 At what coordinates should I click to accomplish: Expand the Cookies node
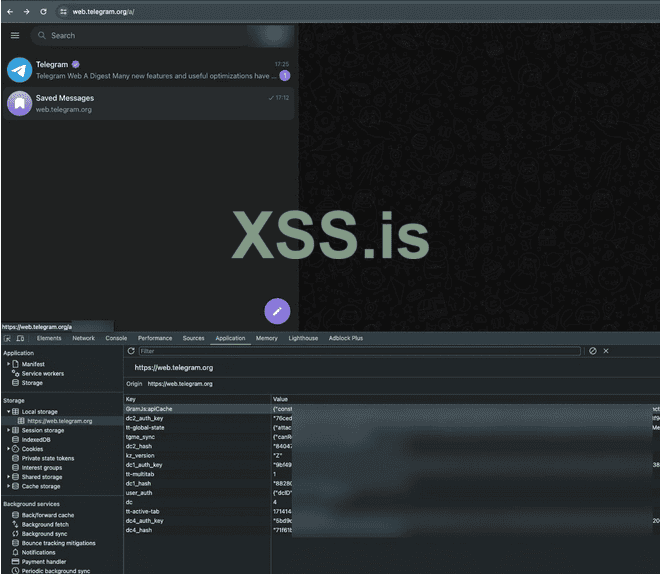(8, 449)
